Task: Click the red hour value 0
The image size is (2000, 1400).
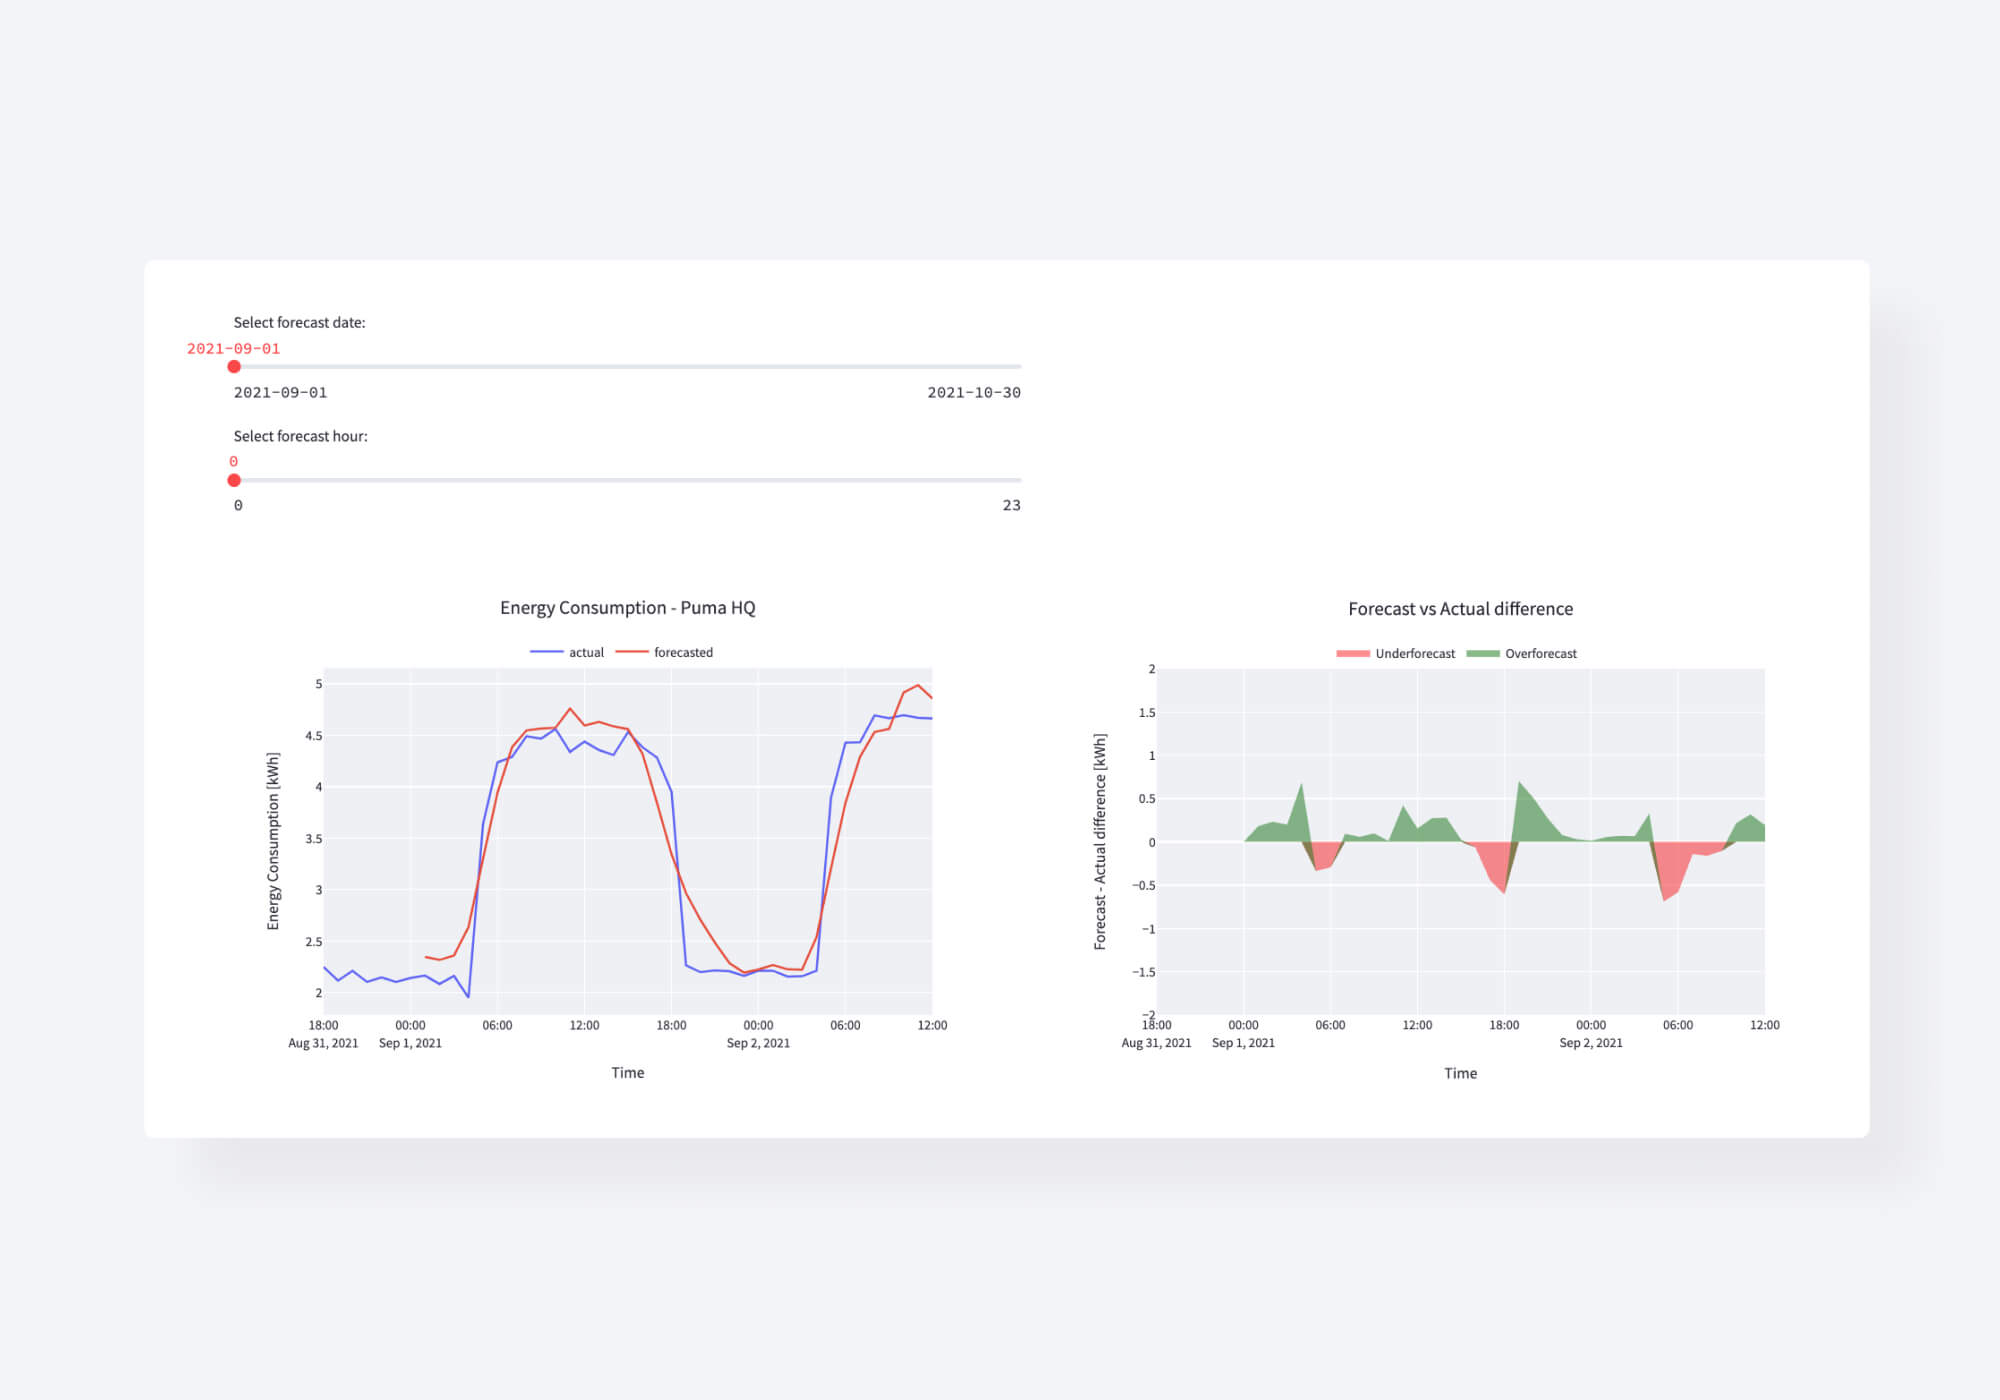Action: 234,462
